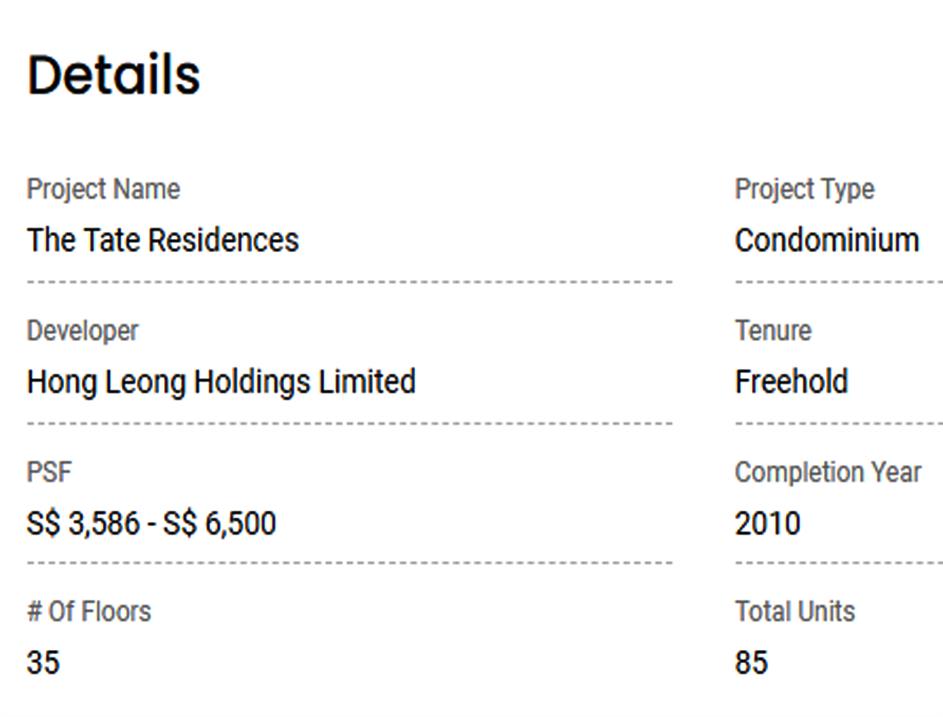The height and width of the screenshot is (717, 943).
Task: Click the Details heading
Action: point(114,75)
